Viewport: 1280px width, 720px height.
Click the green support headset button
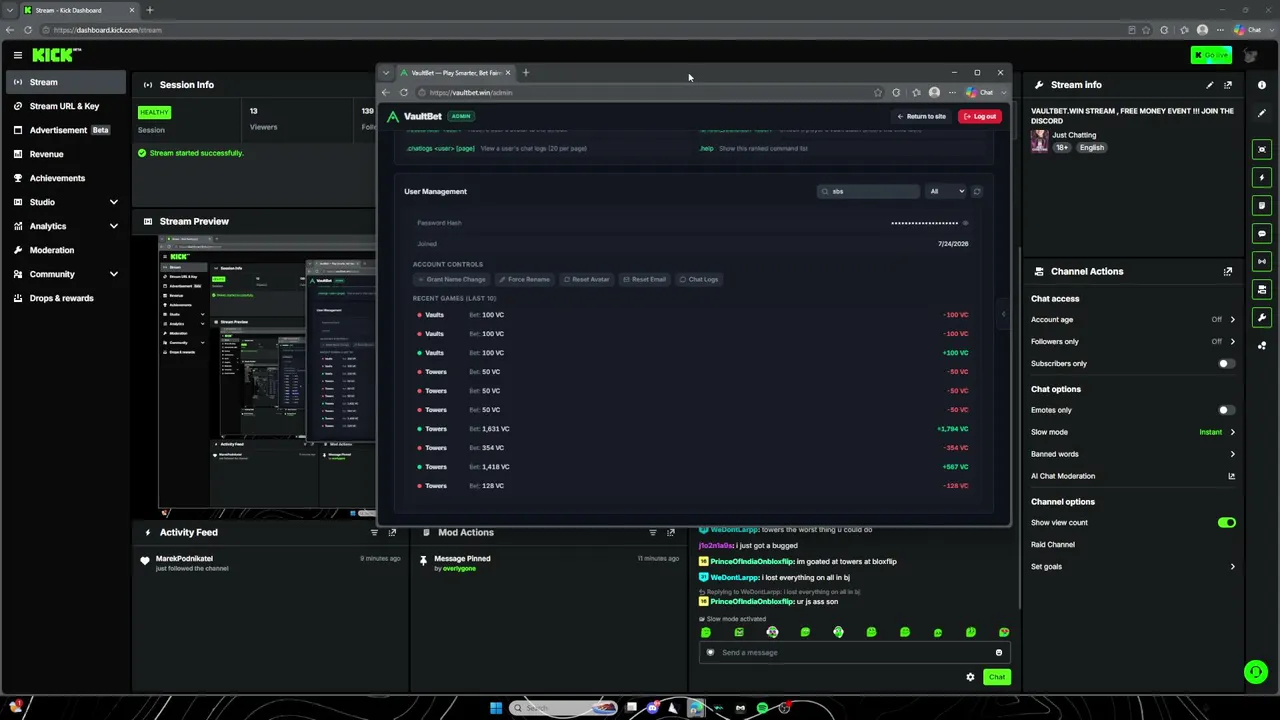click(1256, 672)
